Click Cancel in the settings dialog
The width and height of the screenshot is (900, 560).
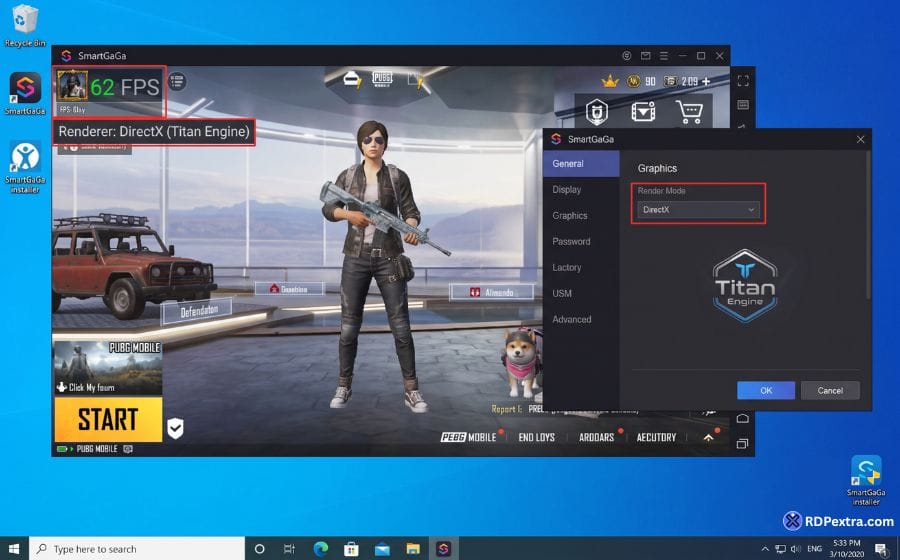click(830, 390)
